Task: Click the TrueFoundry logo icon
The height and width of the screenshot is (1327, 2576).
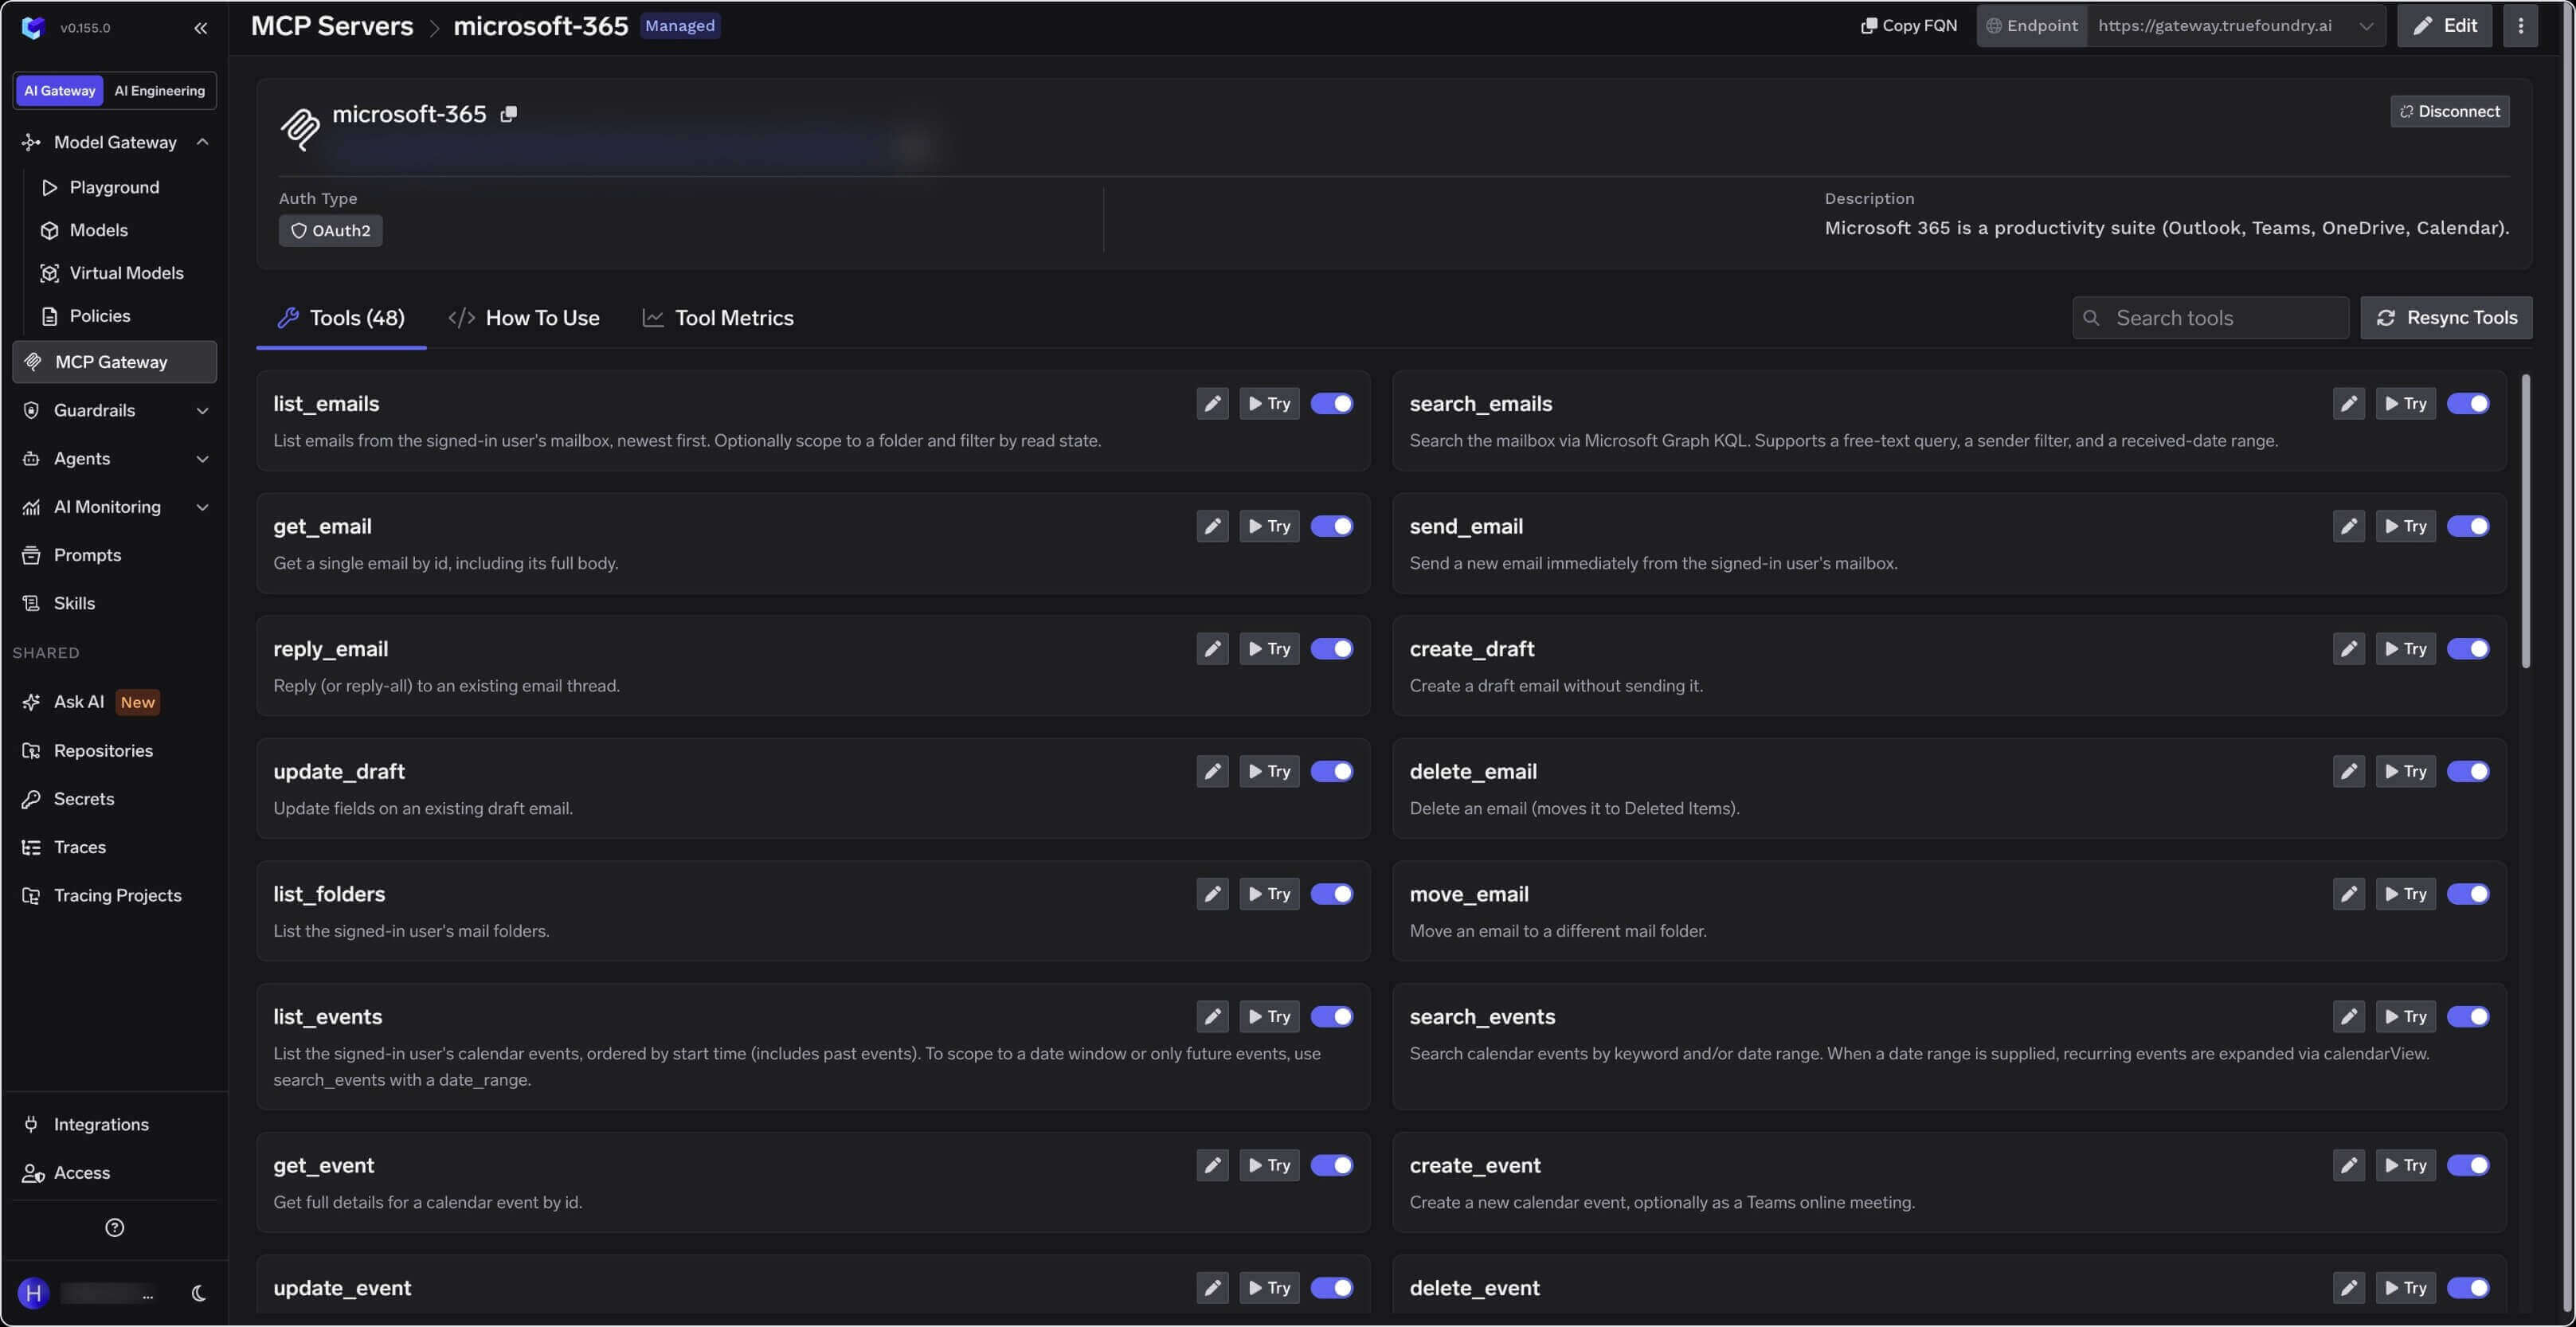Action: tap(32, 28)
